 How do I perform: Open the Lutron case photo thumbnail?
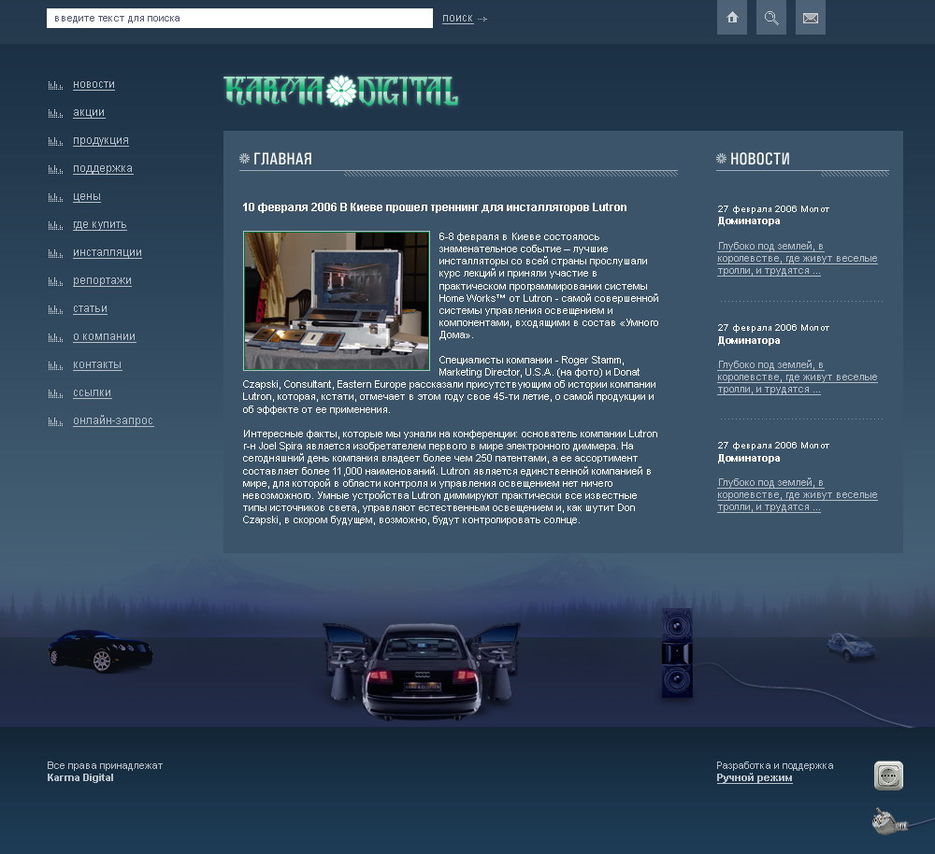(x=336, y=301)
